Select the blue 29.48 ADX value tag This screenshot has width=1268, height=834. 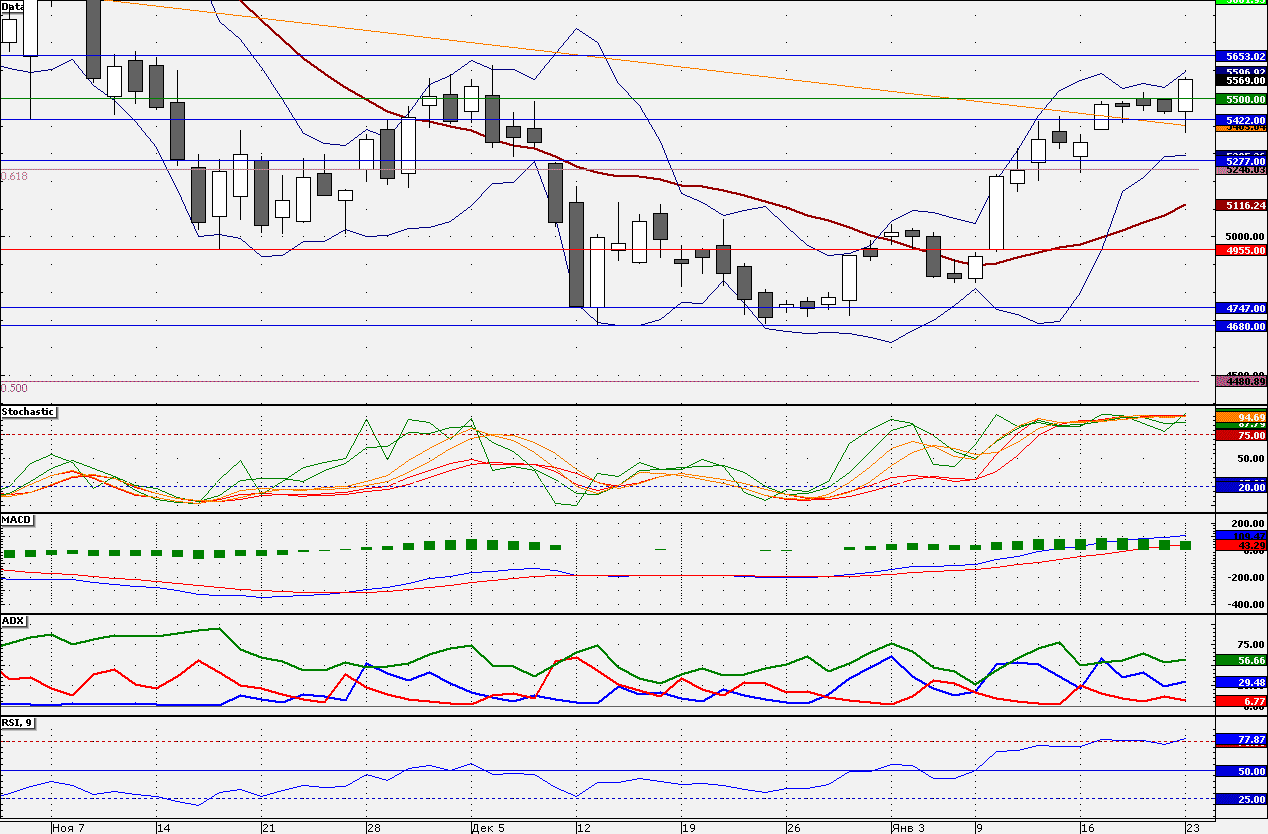coord(1240,682)
